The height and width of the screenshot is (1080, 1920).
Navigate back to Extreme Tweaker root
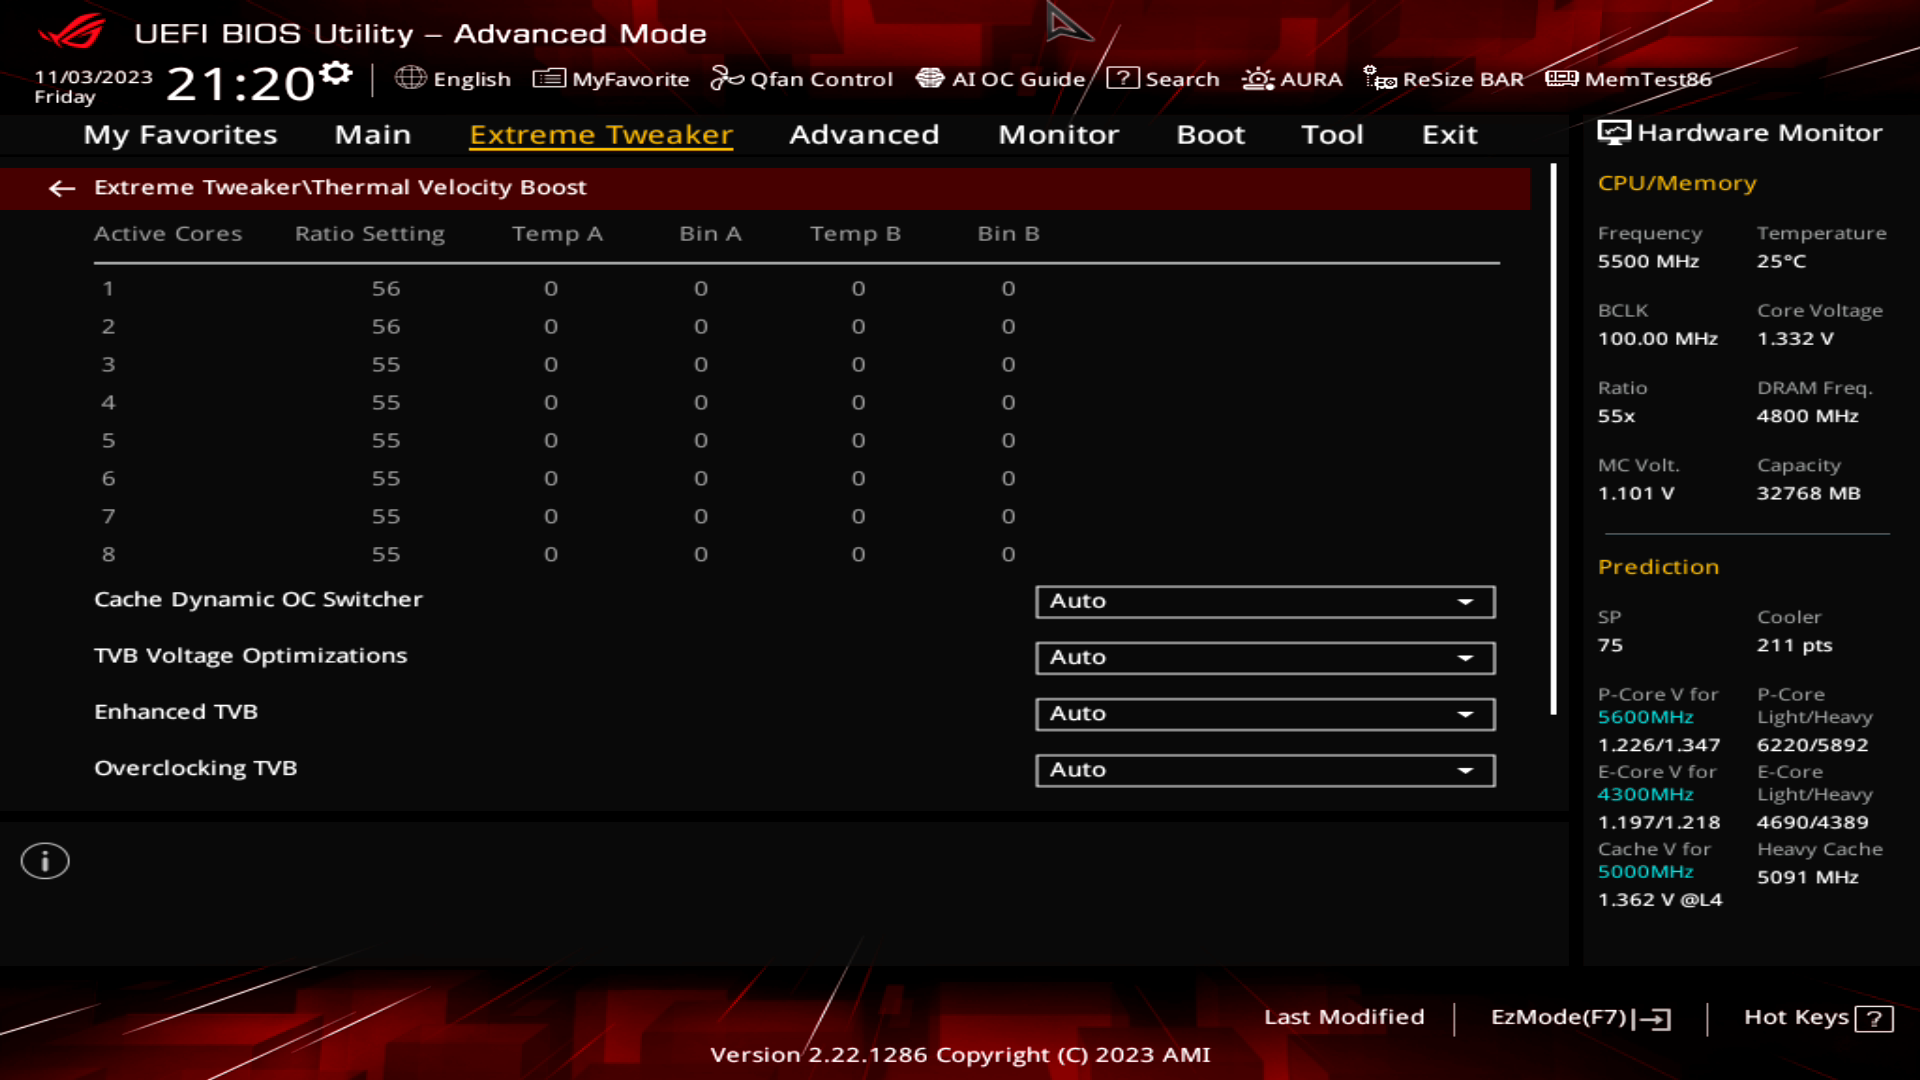[x=61, y=187]
